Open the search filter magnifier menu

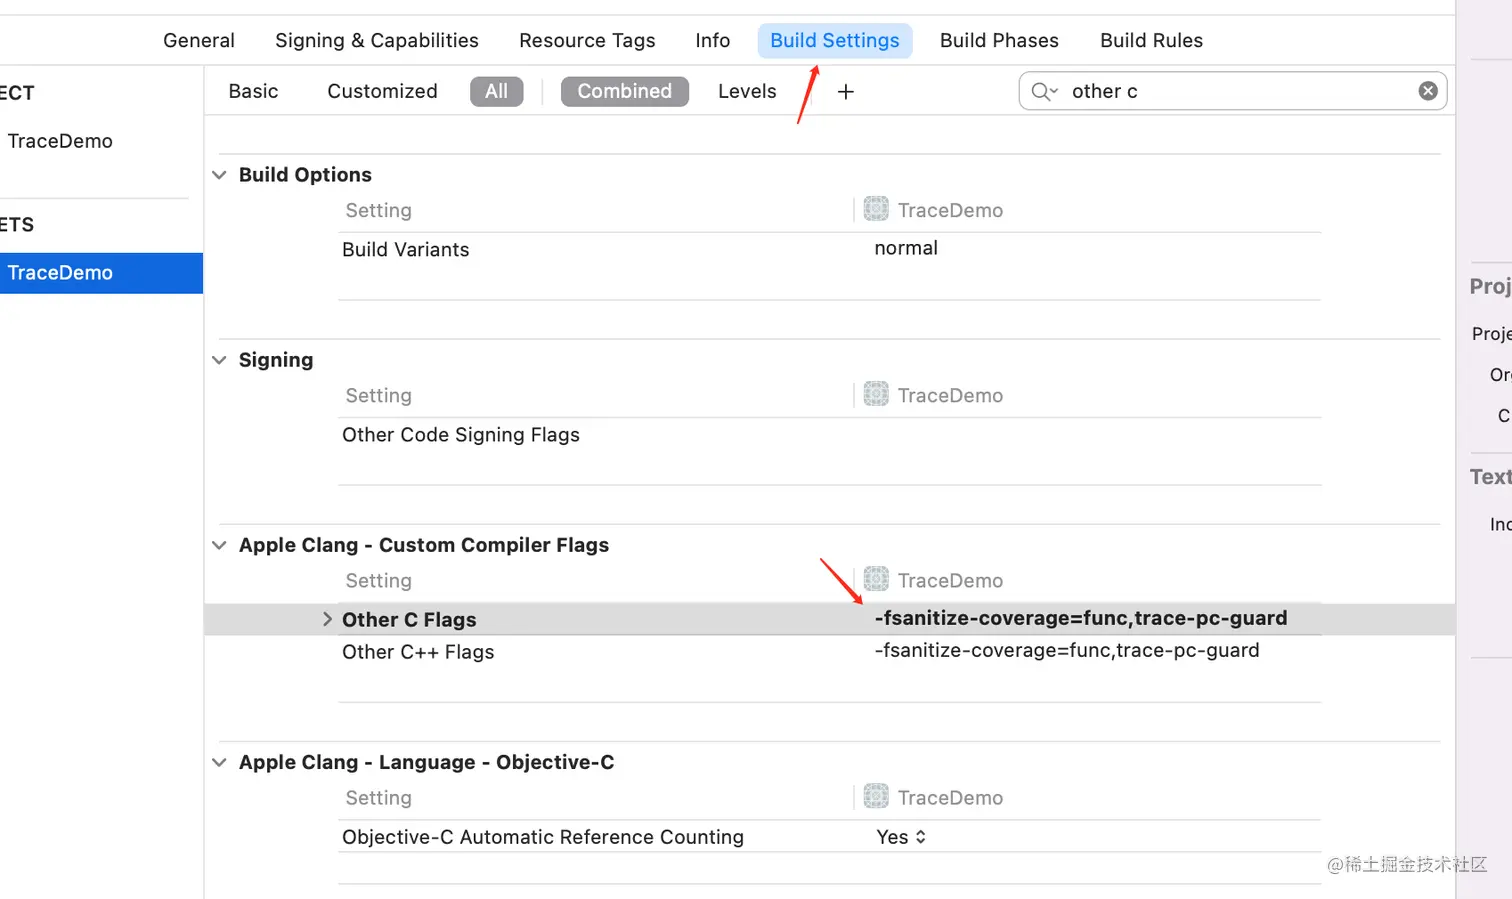point(1043,92)
